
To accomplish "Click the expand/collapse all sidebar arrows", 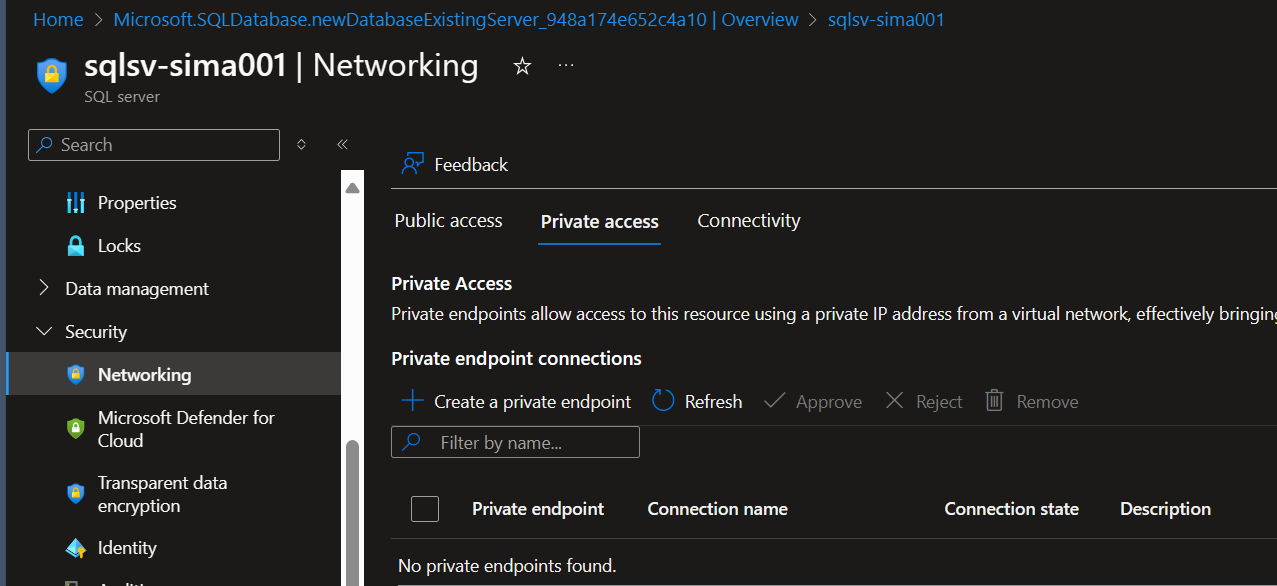I will pos(301,144).
